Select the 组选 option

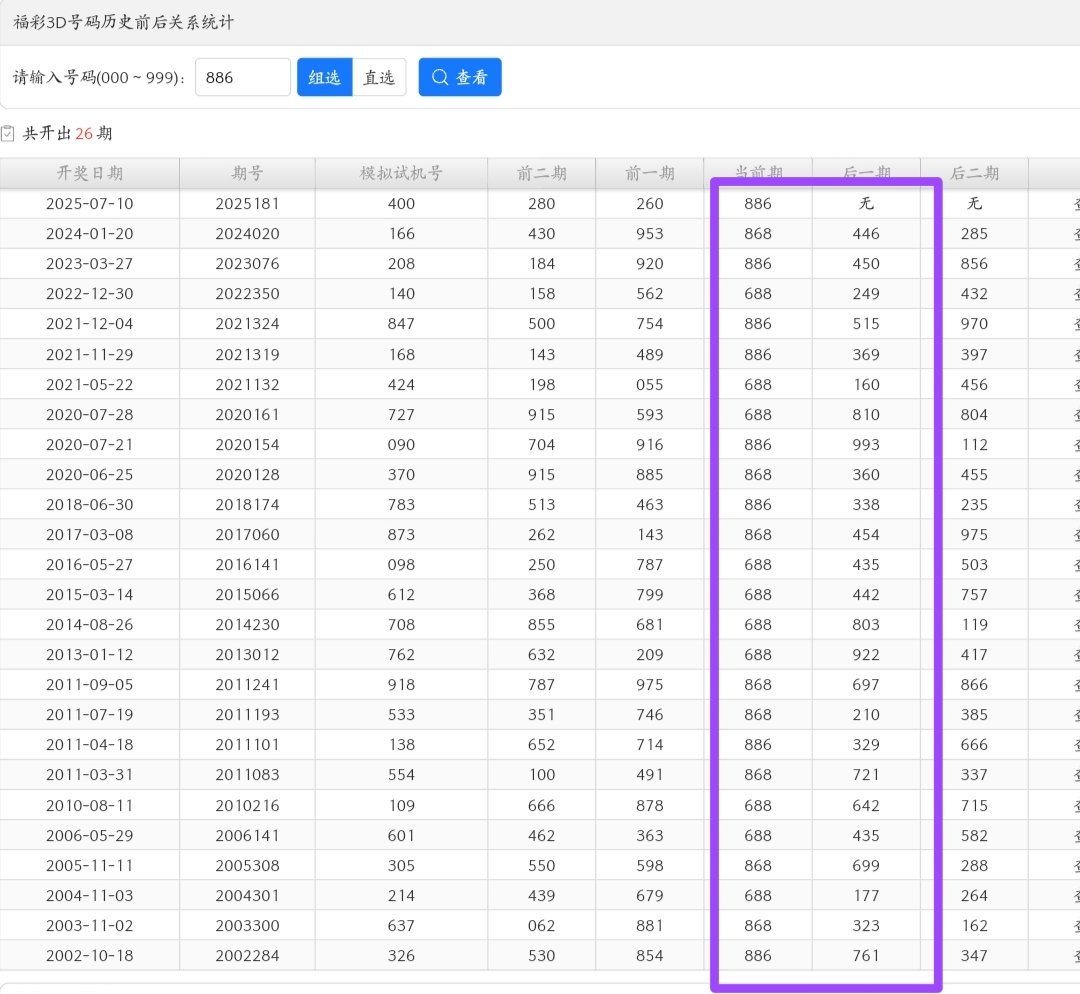click(324, 77)
